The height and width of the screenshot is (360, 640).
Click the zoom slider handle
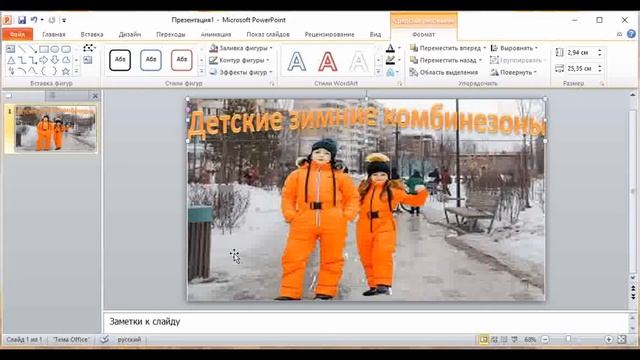click(568, 340)
